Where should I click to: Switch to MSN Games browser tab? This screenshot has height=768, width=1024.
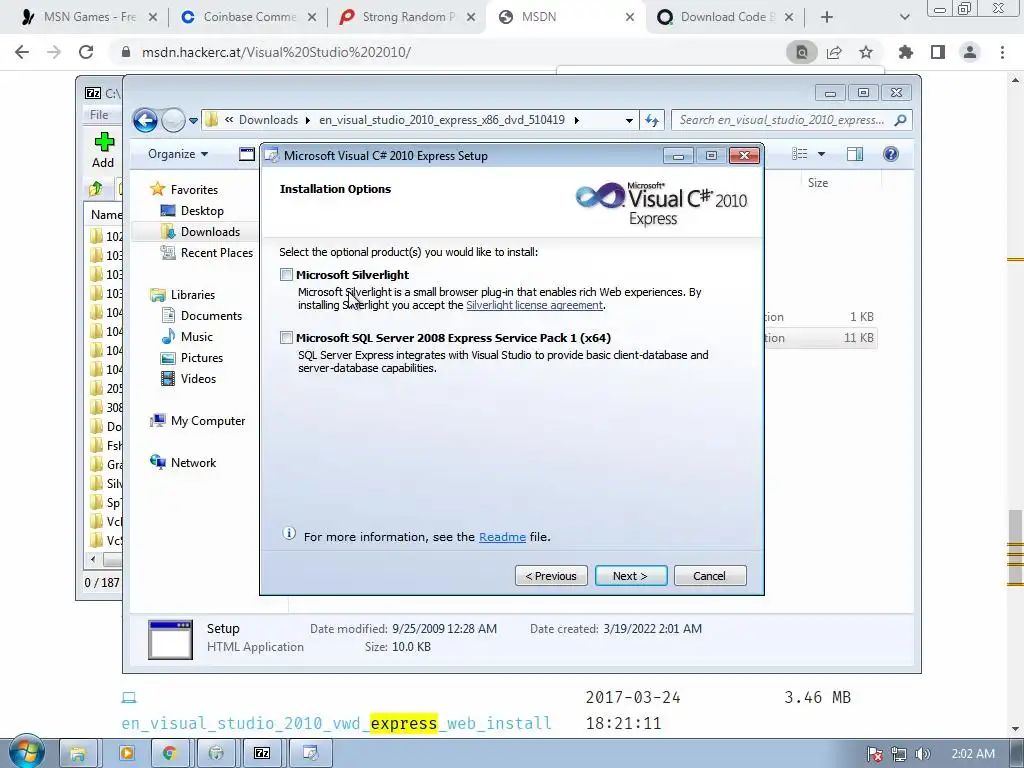click(89, 17)
